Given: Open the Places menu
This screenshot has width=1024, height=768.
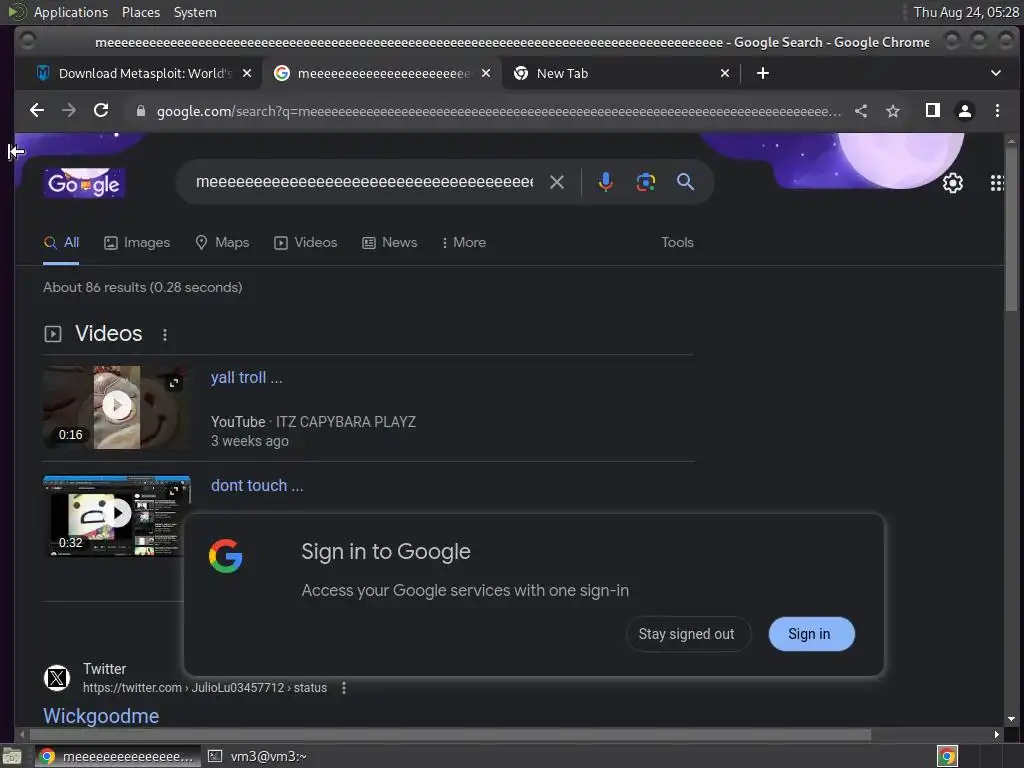Looking at the screenshot, I should click(x=140, y=12).
